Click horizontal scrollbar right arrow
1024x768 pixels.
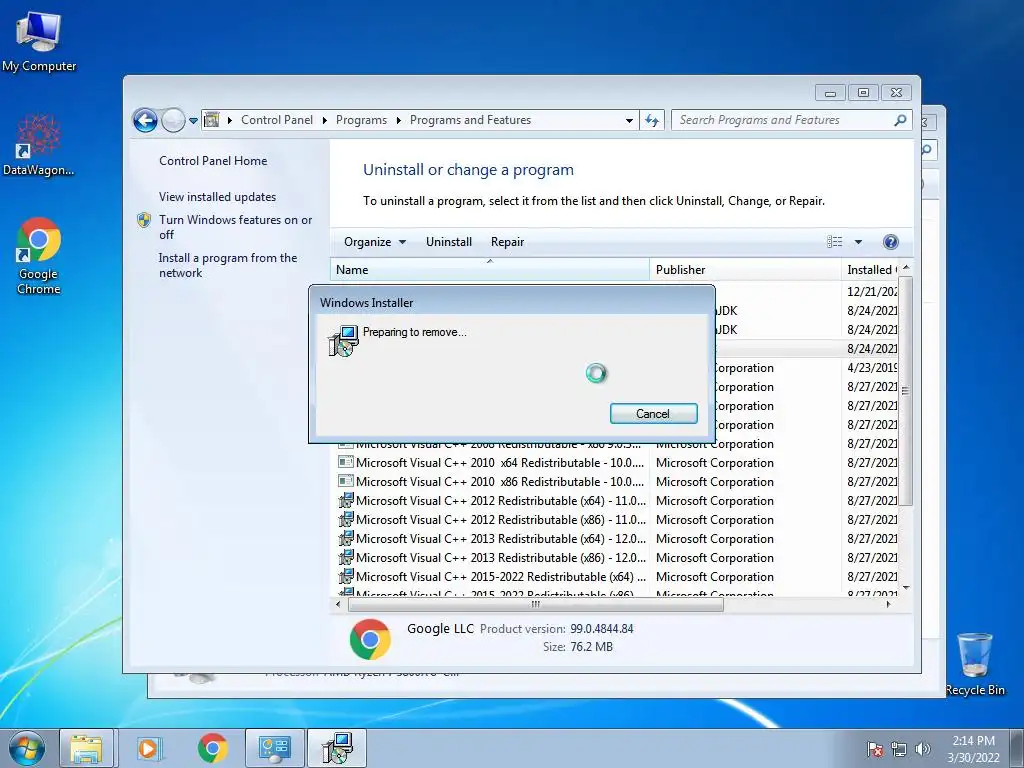point(888,605)
